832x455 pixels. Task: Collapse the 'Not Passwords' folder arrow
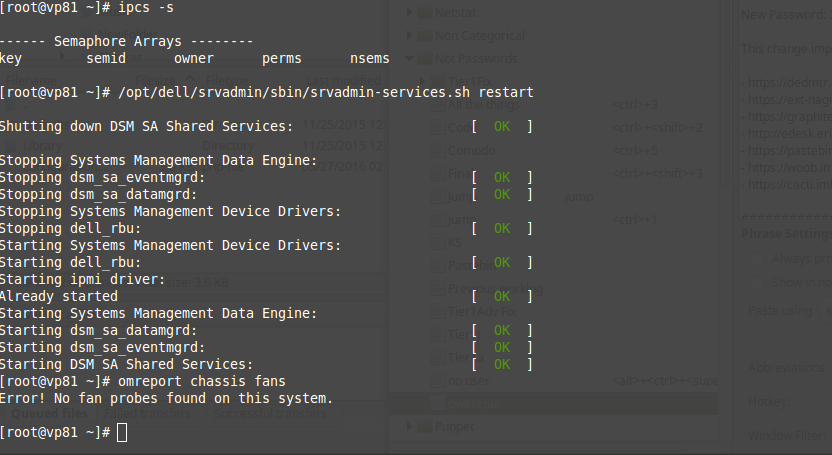(x=408, y=59)
